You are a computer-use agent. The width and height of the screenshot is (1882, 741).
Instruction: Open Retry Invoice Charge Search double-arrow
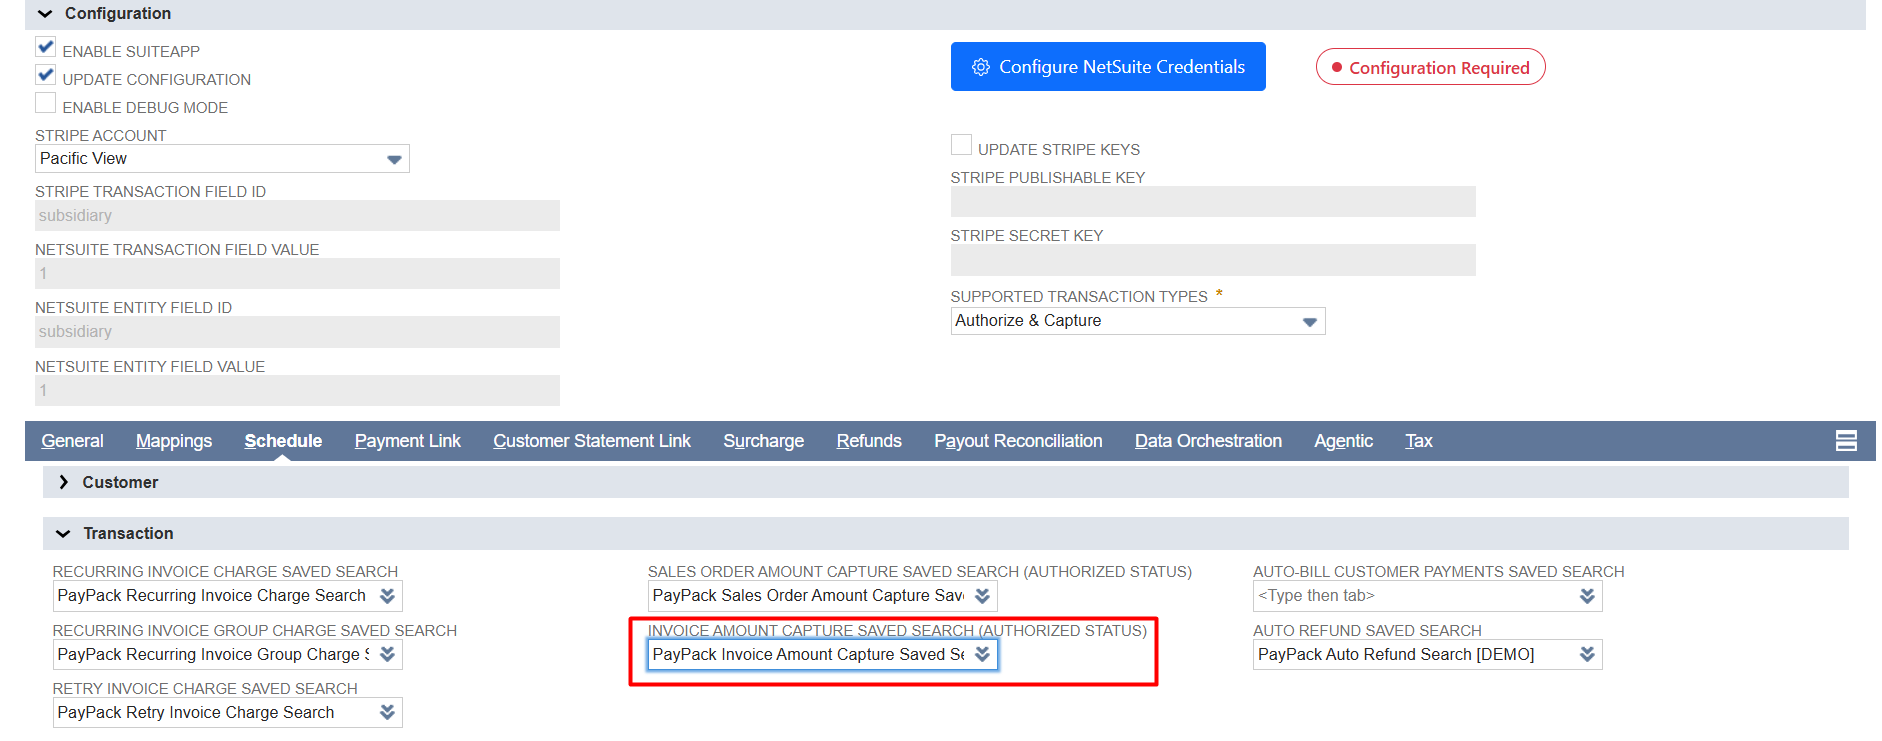[387, 713]
